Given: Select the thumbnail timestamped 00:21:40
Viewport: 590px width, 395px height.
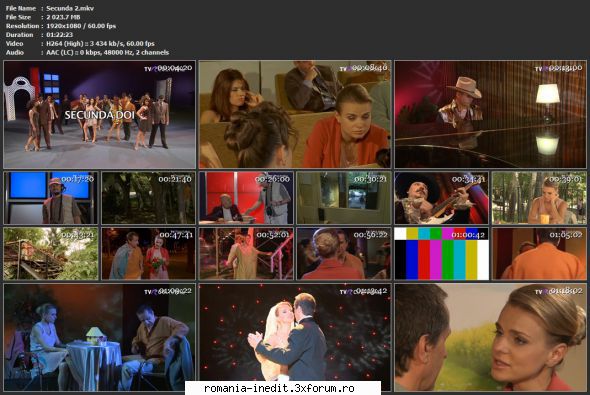Looking at the screenshot, I should tap(148, 198).
